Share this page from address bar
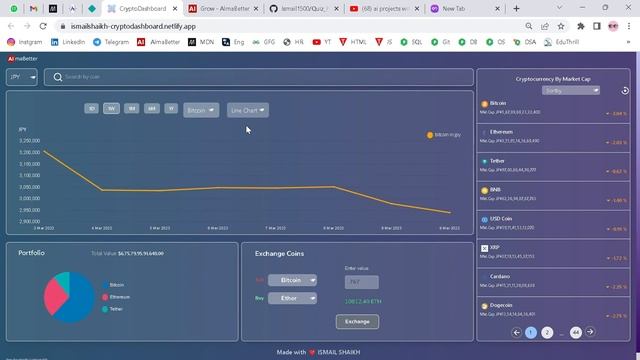Image resolution: width=640 pixels, height=360 pixels. point(545,26)
